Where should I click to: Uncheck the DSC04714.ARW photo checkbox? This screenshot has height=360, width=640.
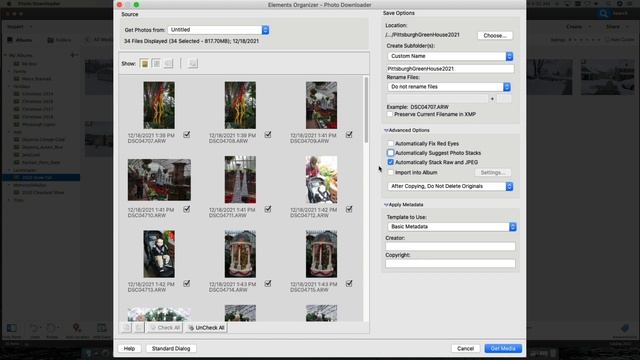point(268,283)
